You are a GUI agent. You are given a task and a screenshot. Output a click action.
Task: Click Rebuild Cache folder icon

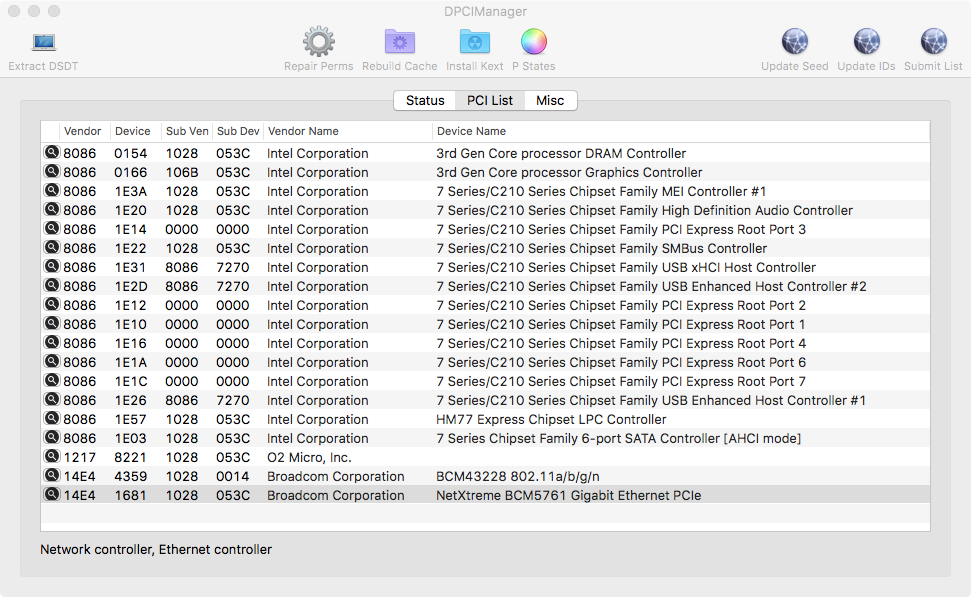[399, 42]
